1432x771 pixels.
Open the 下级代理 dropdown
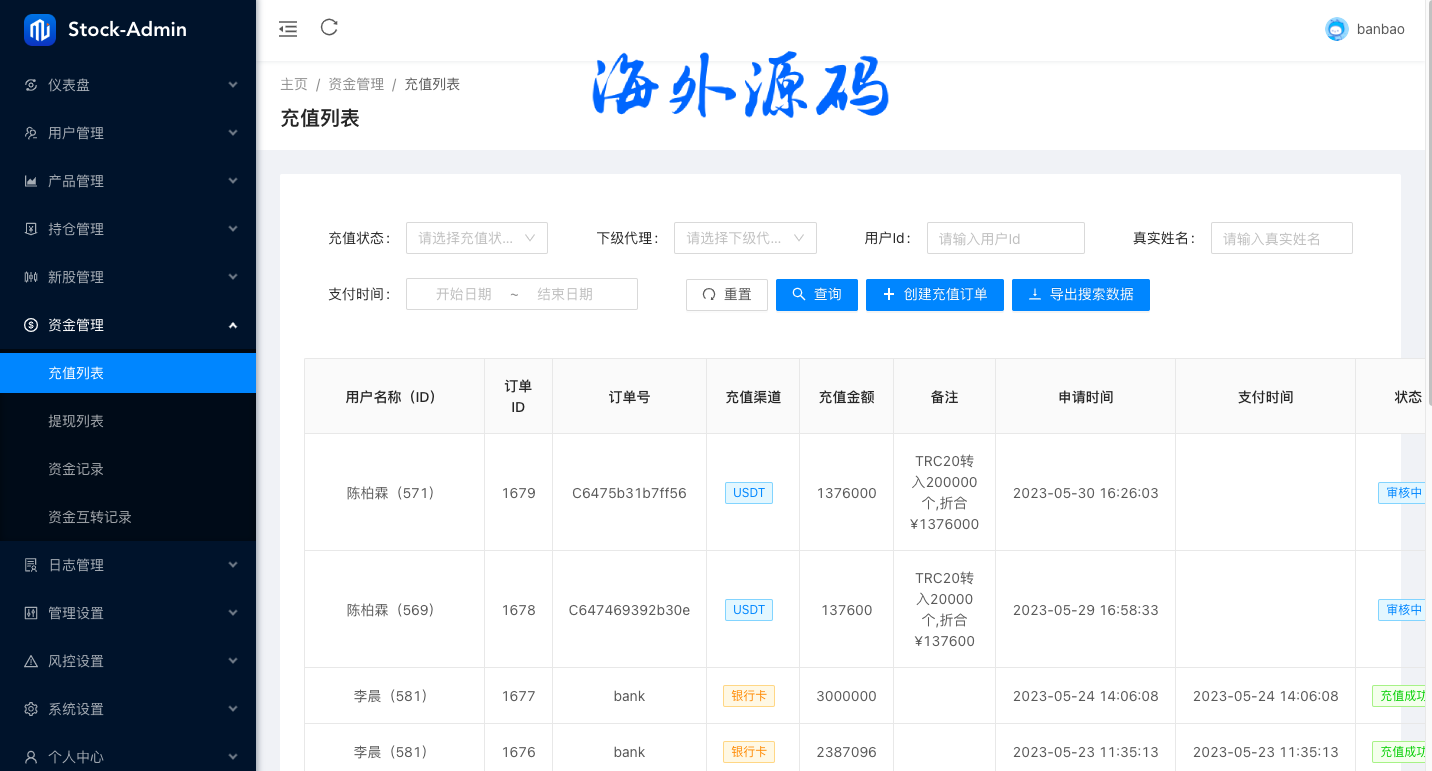745,238
